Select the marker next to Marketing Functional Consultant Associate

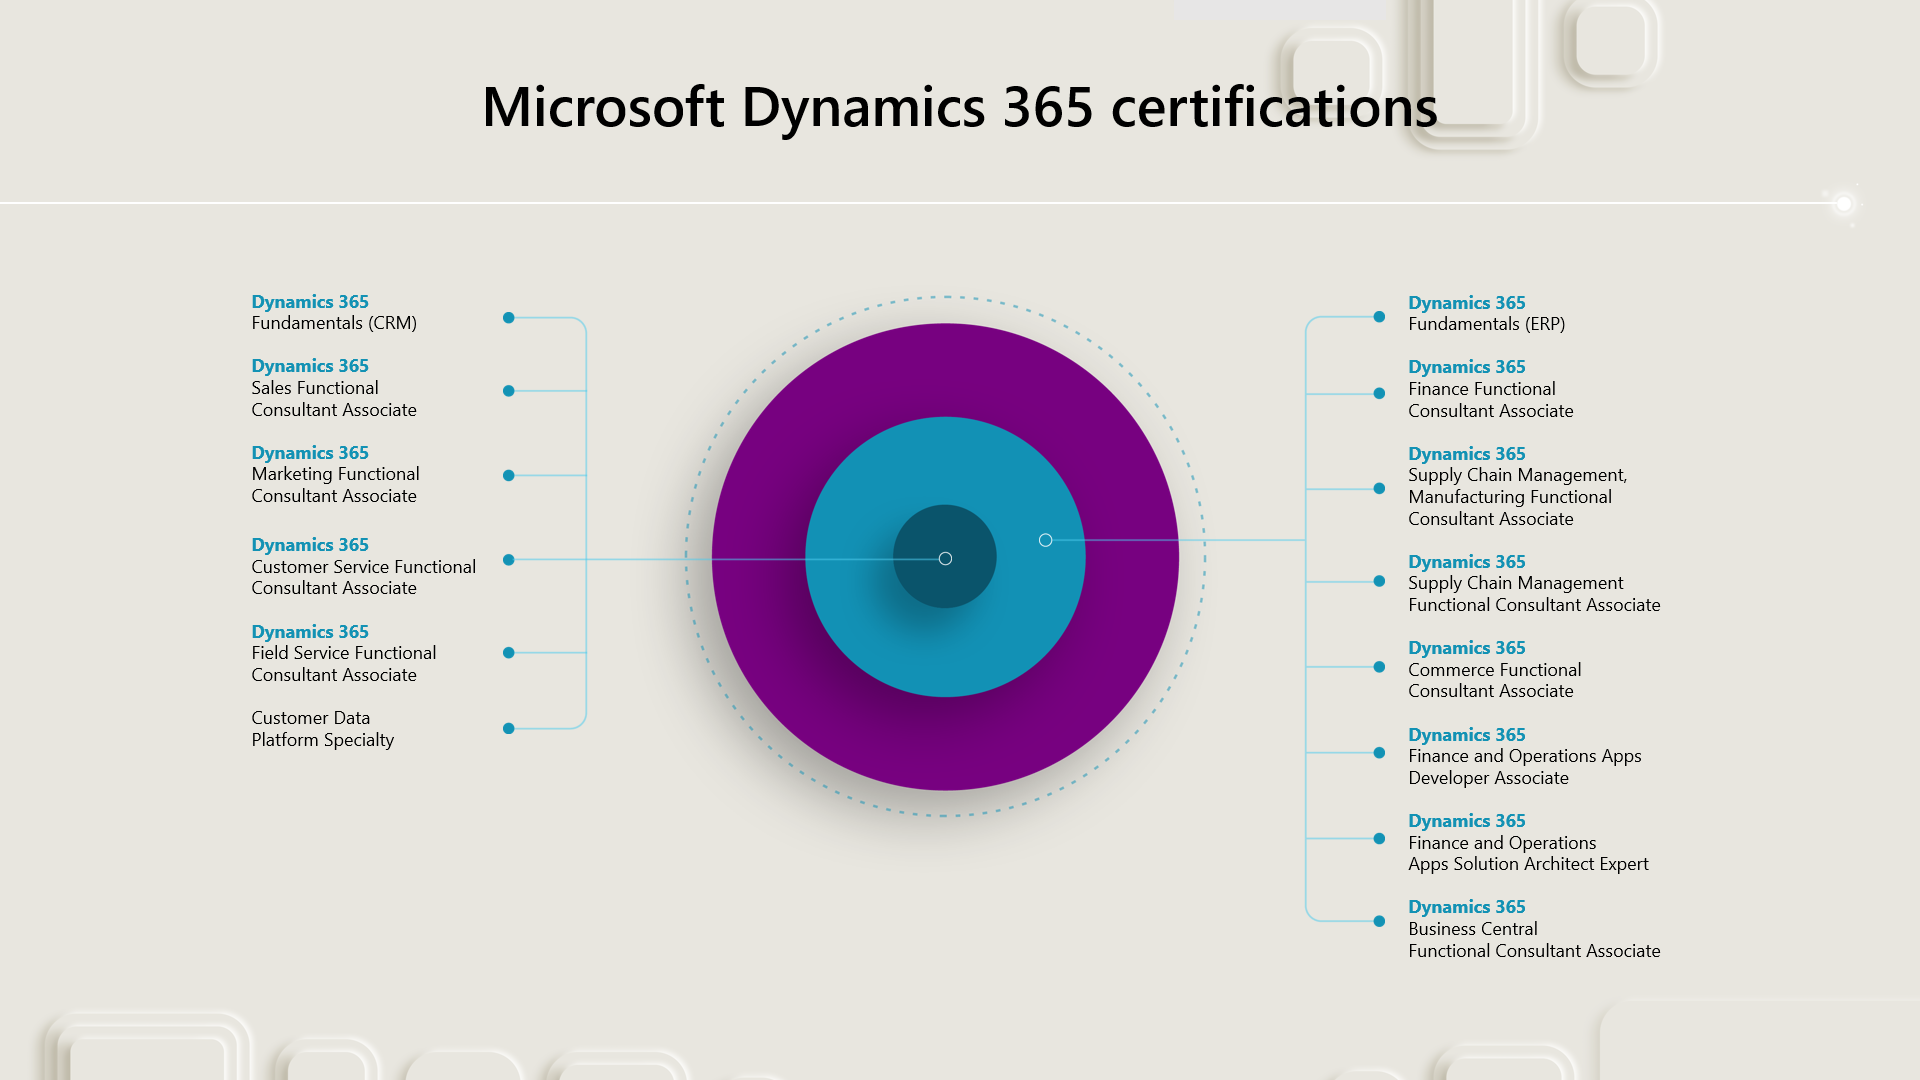tap(510, 476)
